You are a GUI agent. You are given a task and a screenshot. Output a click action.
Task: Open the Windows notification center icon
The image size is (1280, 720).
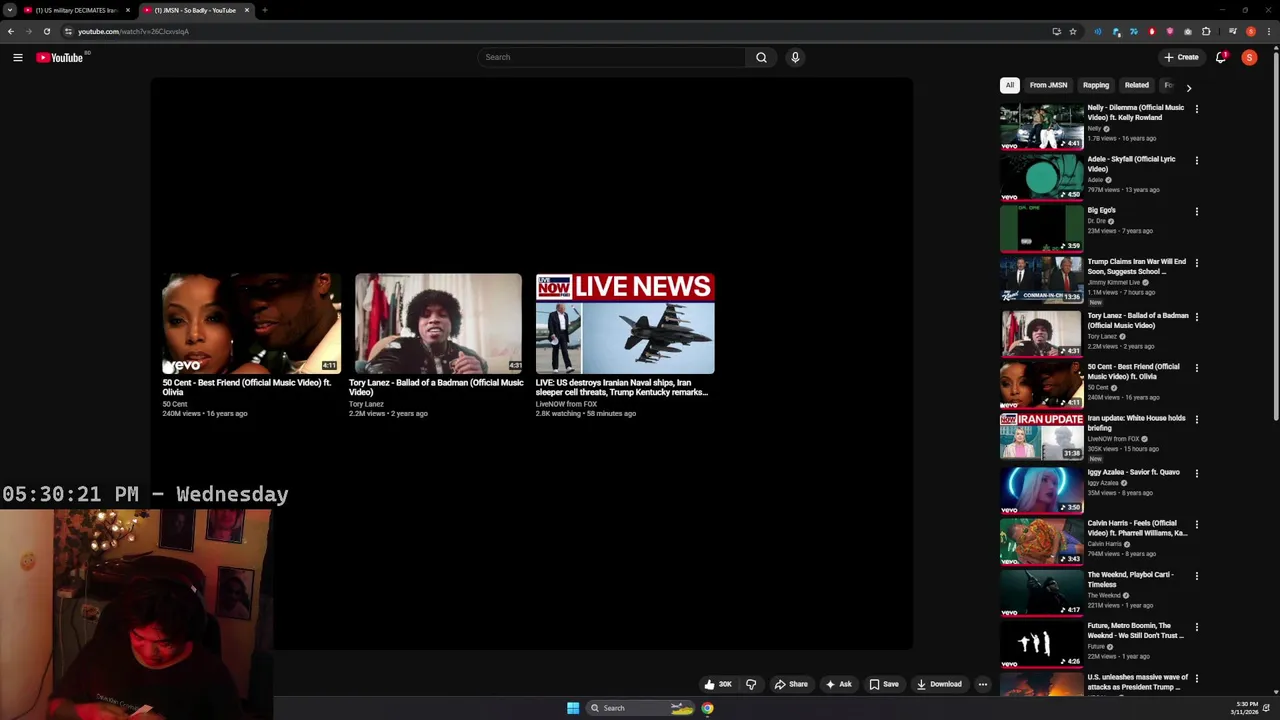1266,708
